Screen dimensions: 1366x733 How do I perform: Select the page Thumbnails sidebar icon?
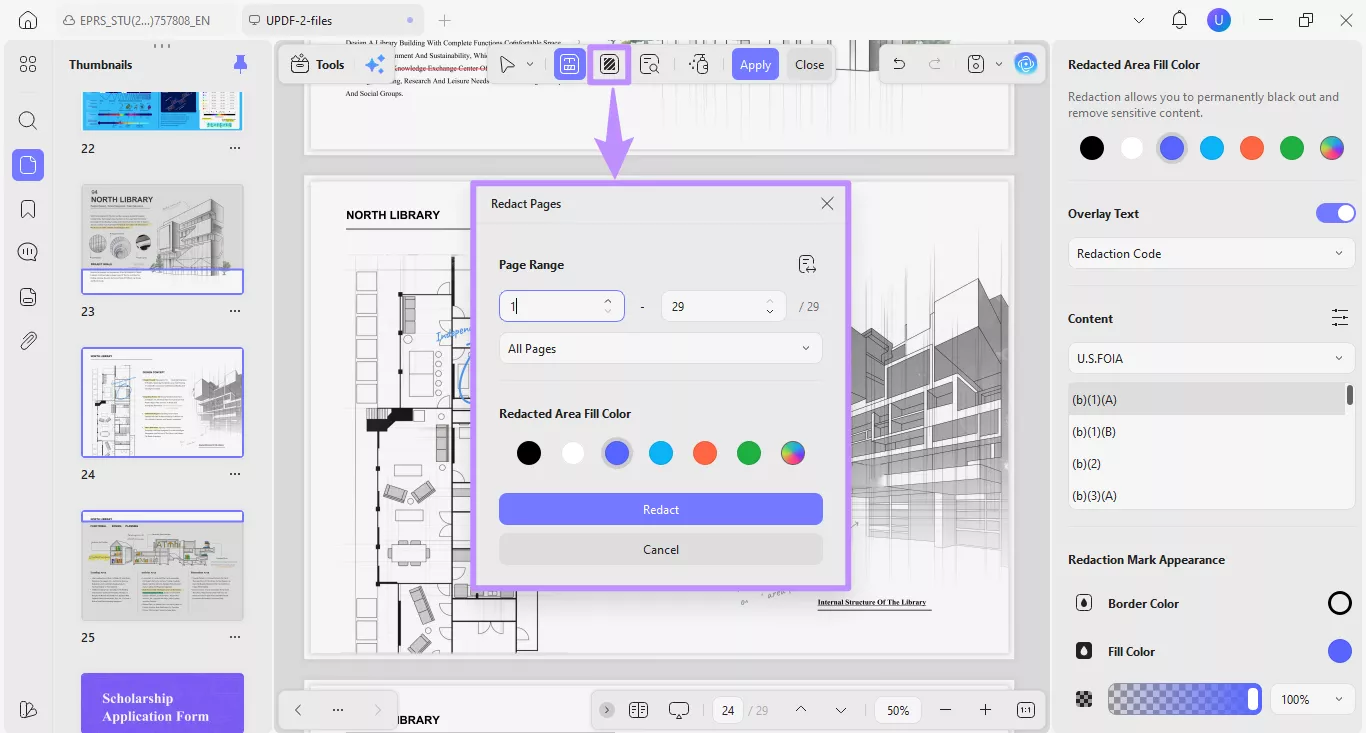point(28,165)
